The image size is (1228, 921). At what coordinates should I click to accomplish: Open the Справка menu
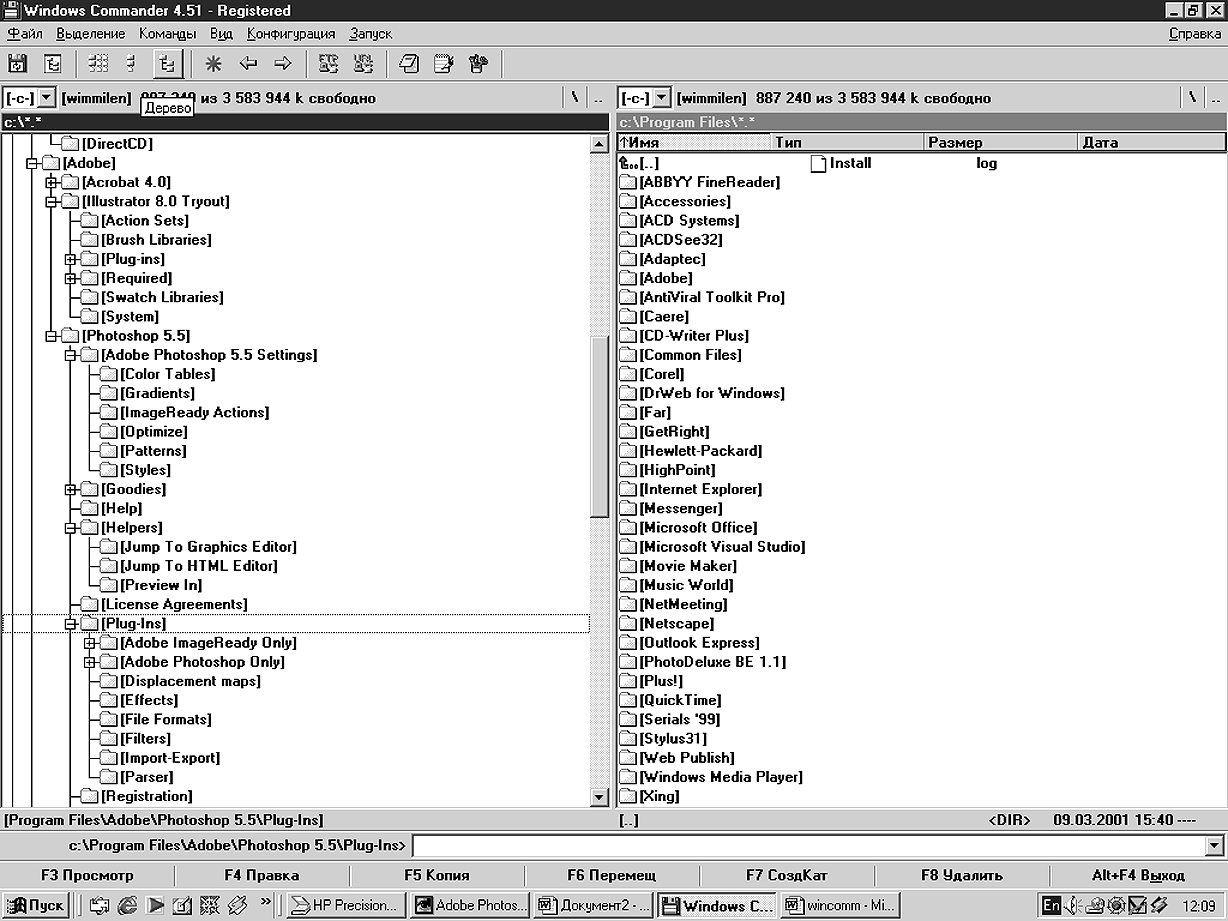click(x=1194, y=34)
